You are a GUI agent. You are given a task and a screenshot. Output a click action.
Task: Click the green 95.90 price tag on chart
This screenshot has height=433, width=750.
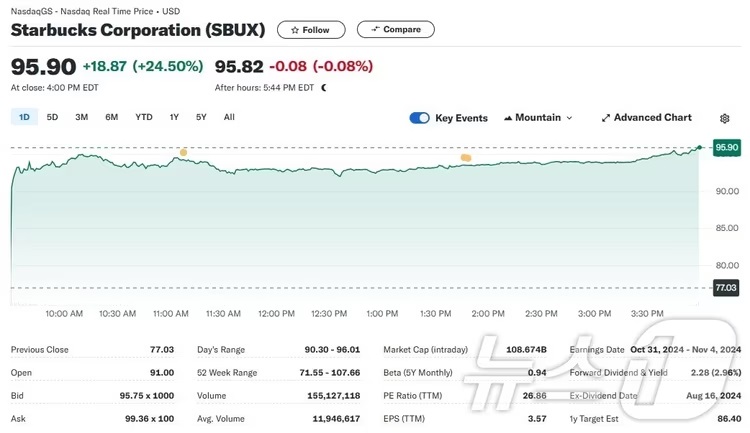click(x=726, y=147)
